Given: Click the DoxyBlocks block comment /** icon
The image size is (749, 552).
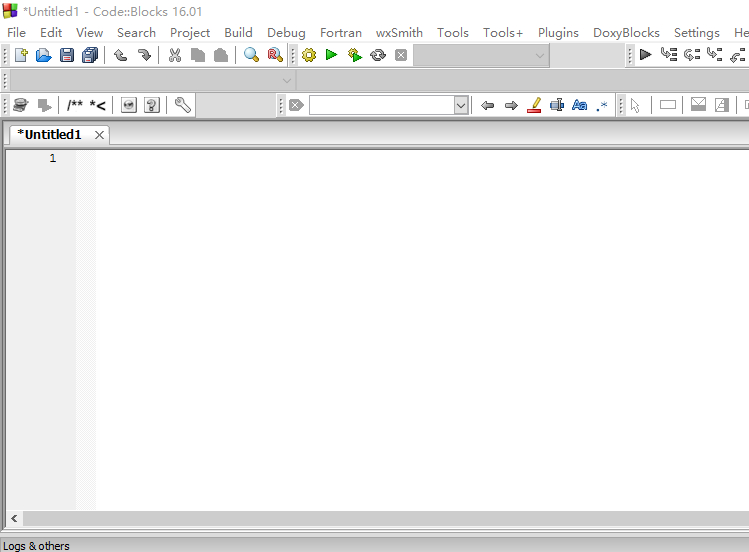Looking at the screenshot, I should point(75,105).
